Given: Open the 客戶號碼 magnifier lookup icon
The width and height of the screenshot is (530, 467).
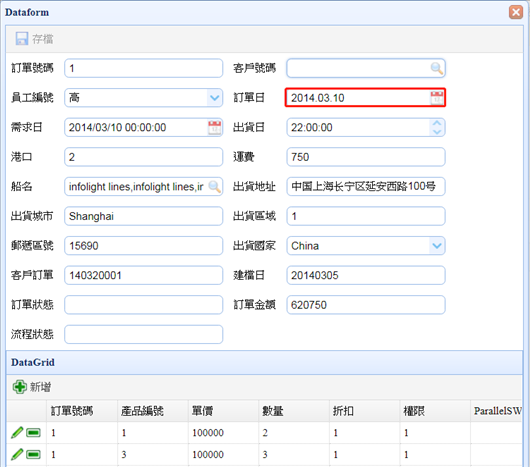Looking at the screenshot, I should (x=436, y=68).
